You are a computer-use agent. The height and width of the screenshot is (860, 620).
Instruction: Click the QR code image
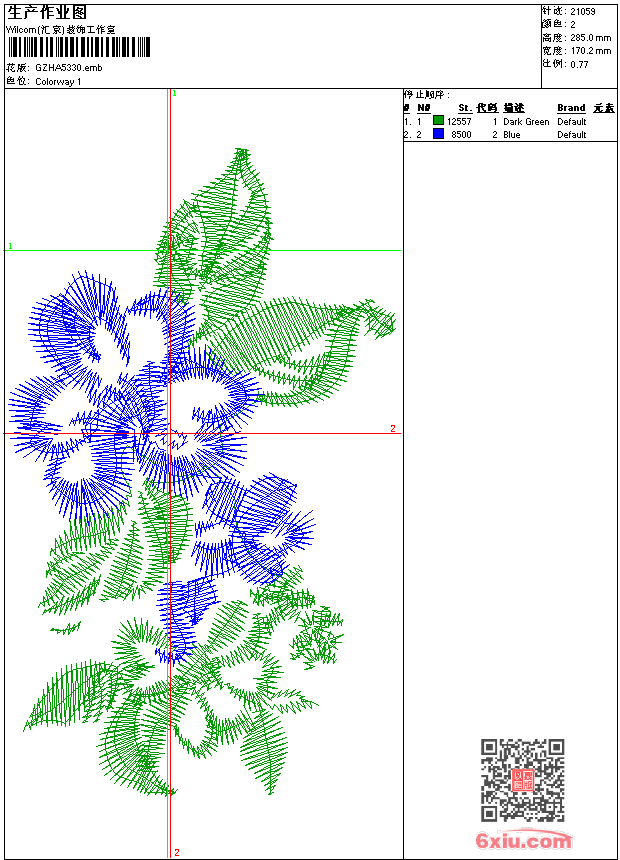[x=522, y=780]
